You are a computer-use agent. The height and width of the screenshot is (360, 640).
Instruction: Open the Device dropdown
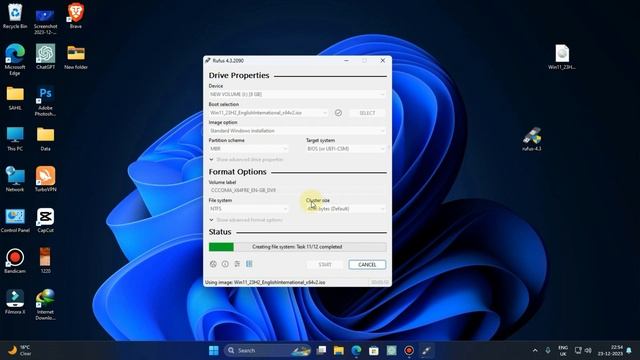[297, 94]
